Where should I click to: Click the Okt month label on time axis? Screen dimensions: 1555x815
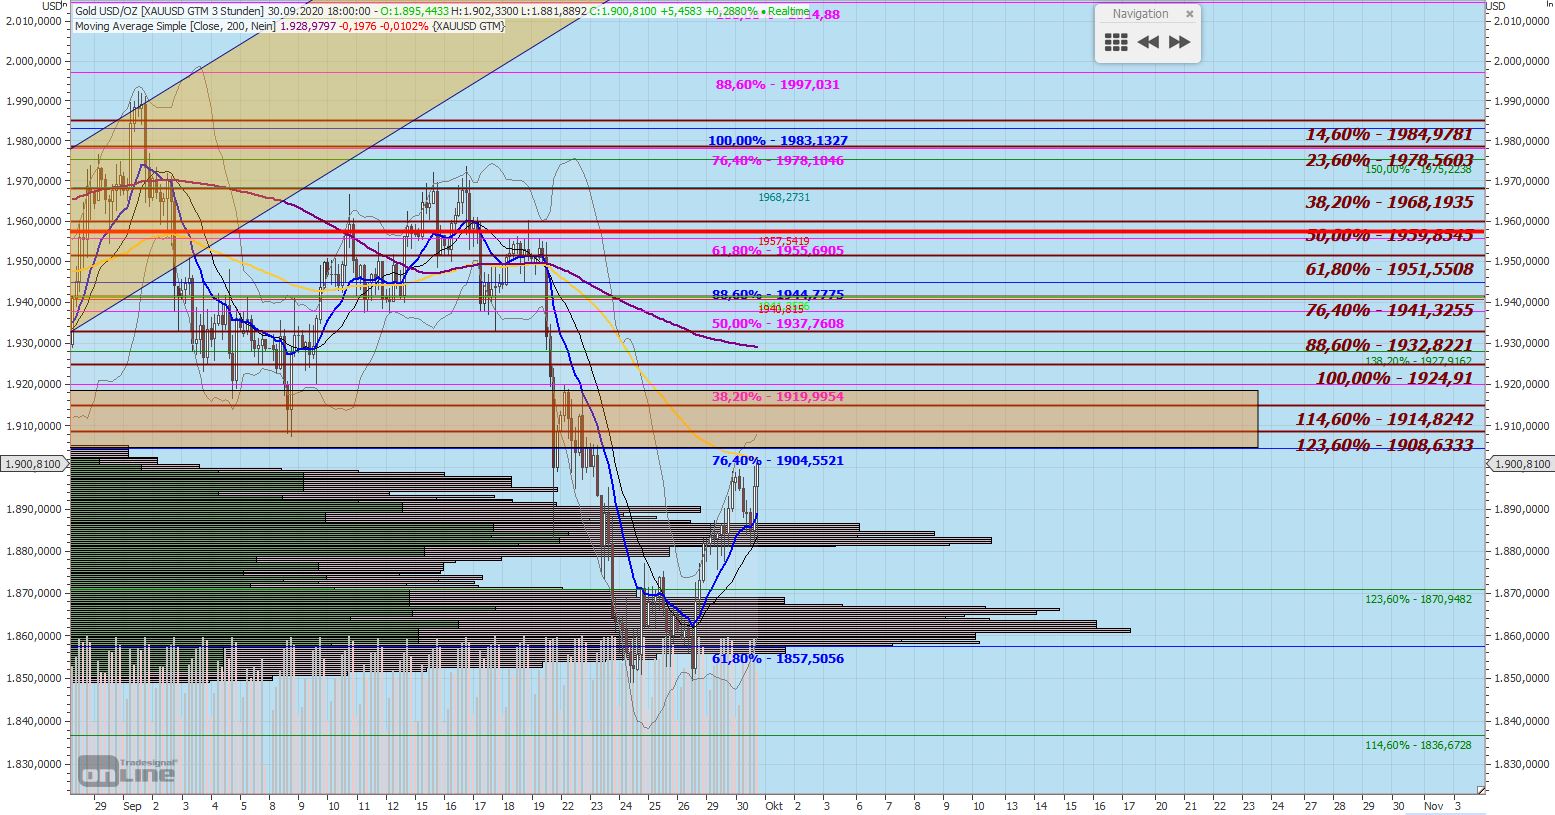point(773,805)
